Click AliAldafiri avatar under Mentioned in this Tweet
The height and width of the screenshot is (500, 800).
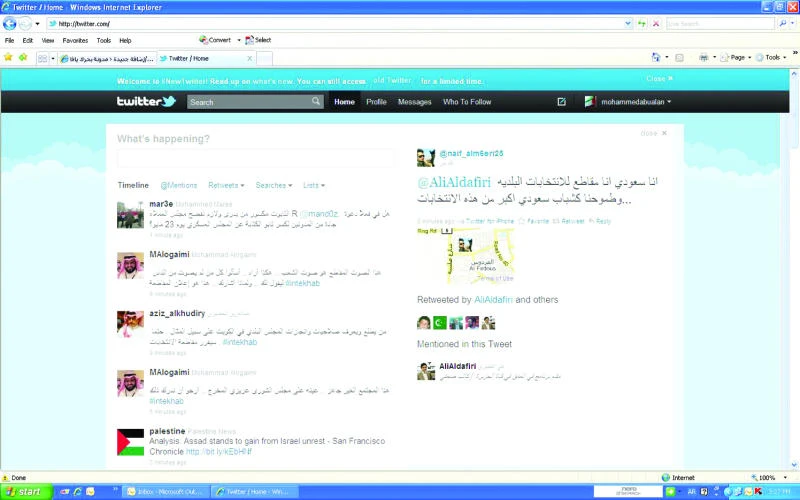click(426, 371)
